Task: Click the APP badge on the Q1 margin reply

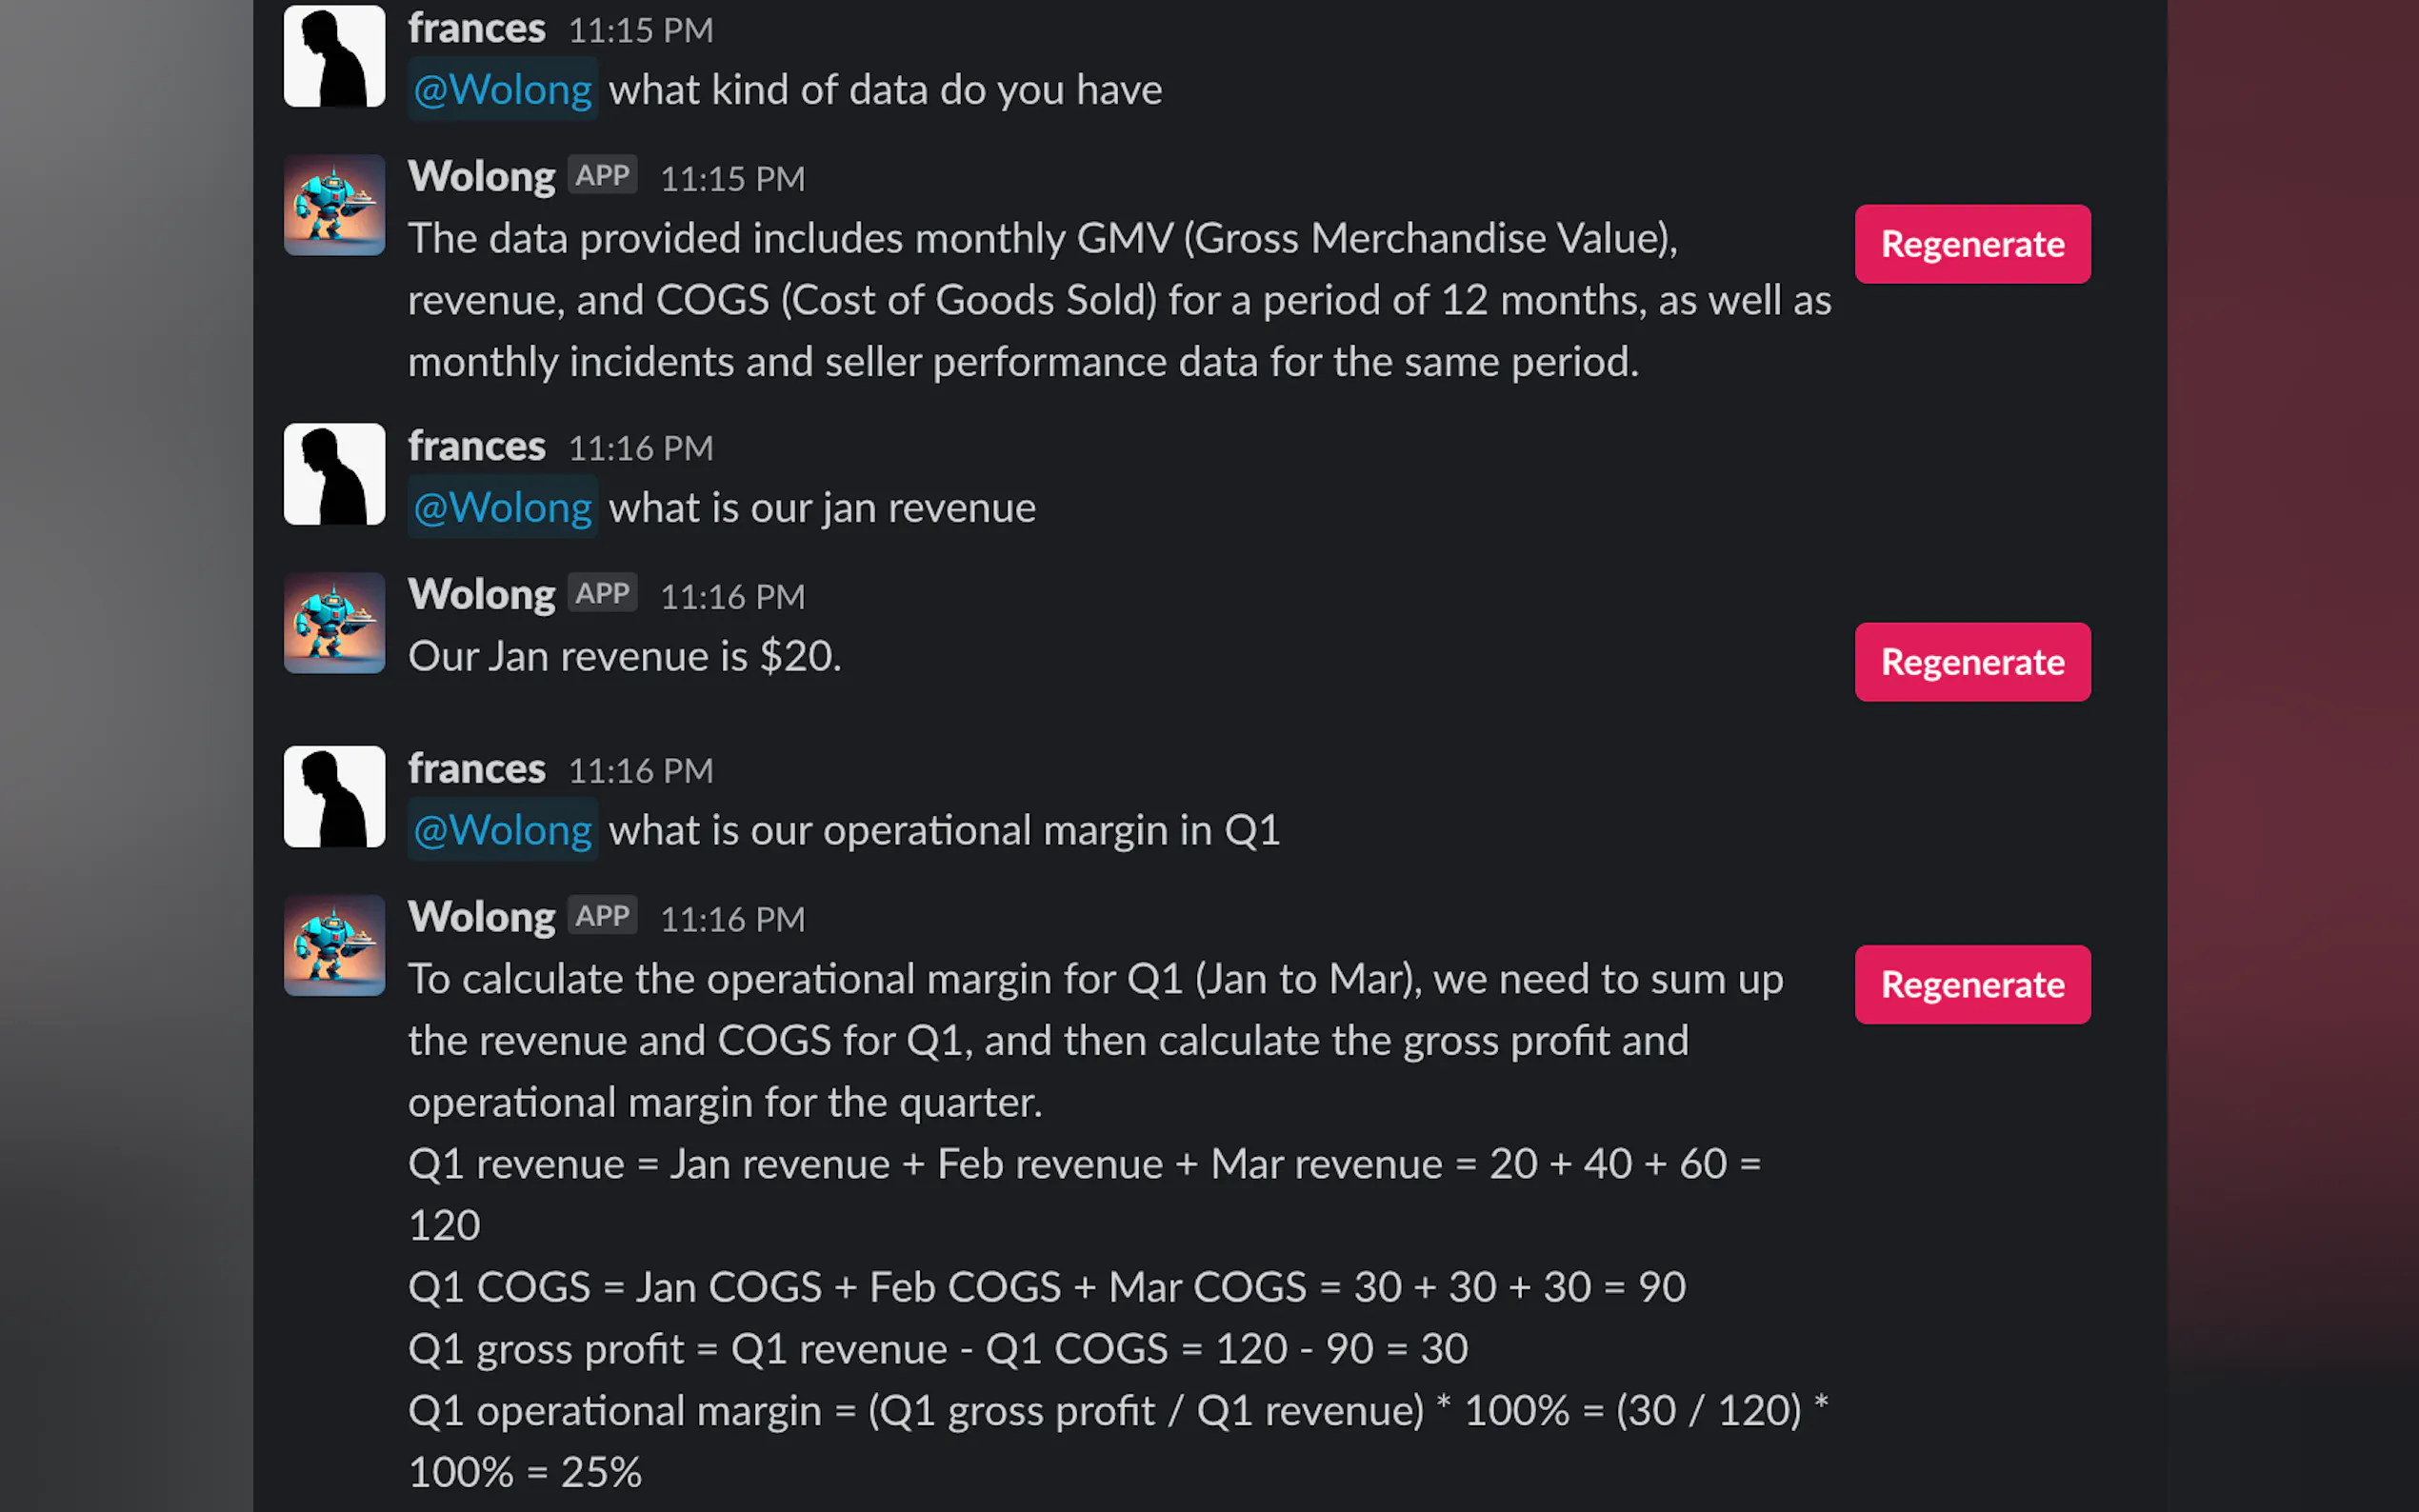Action: (602, 916)
